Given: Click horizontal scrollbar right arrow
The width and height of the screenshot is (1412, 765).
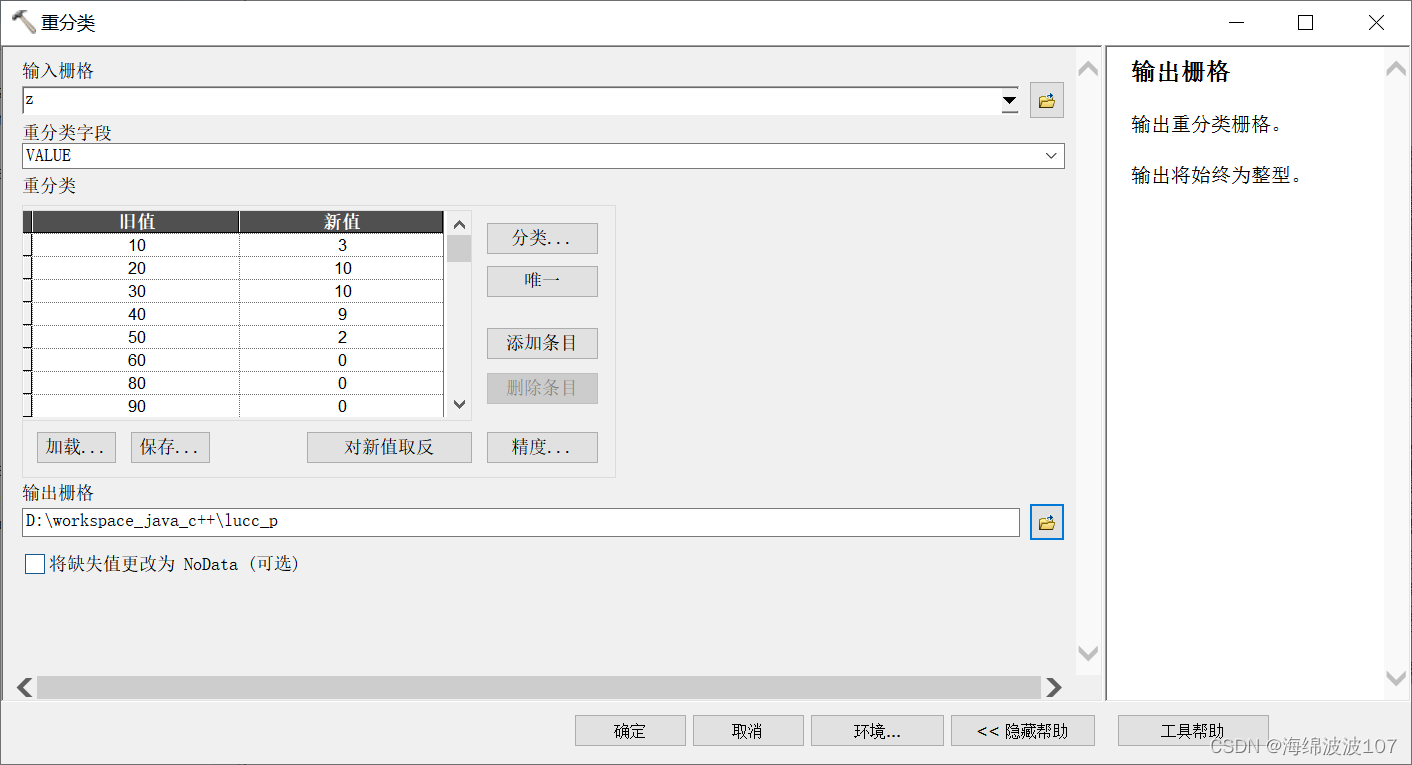Looking at the screenshot, I should pos(1053,687).
